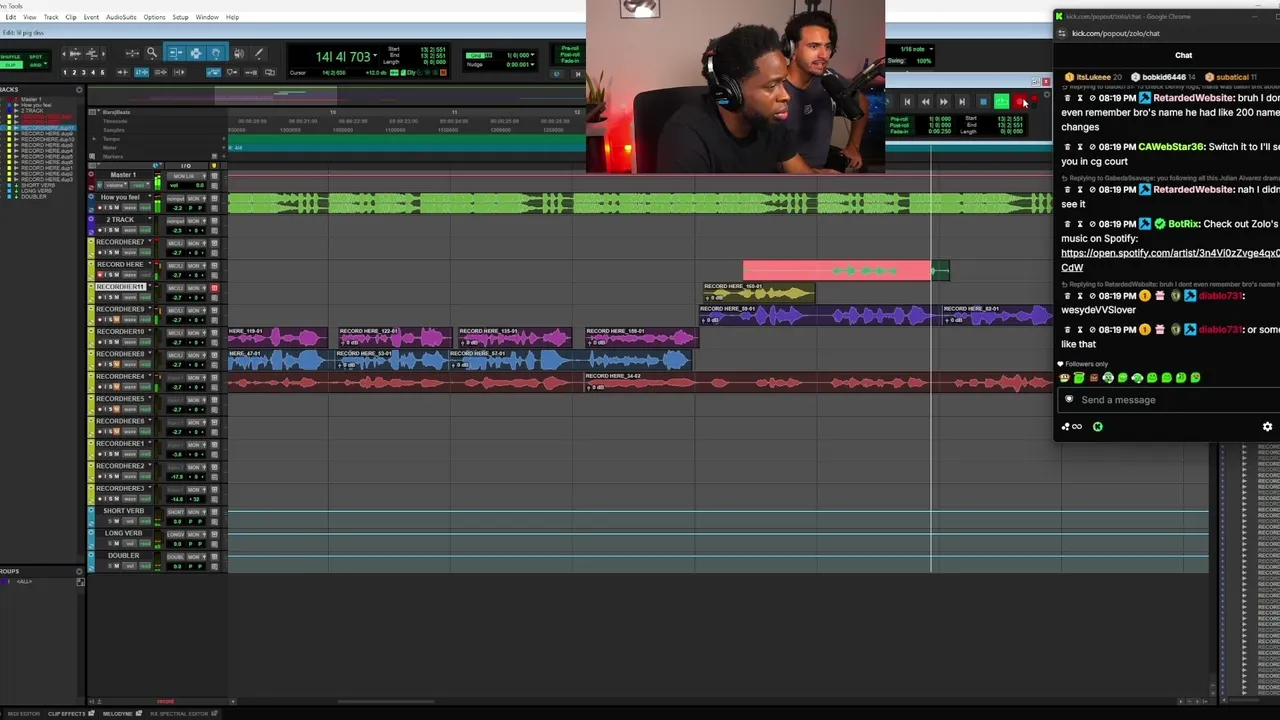The image size is (1280, 720).
Task: Open the Groups list menu icon
Action: [x=79, y=571]
